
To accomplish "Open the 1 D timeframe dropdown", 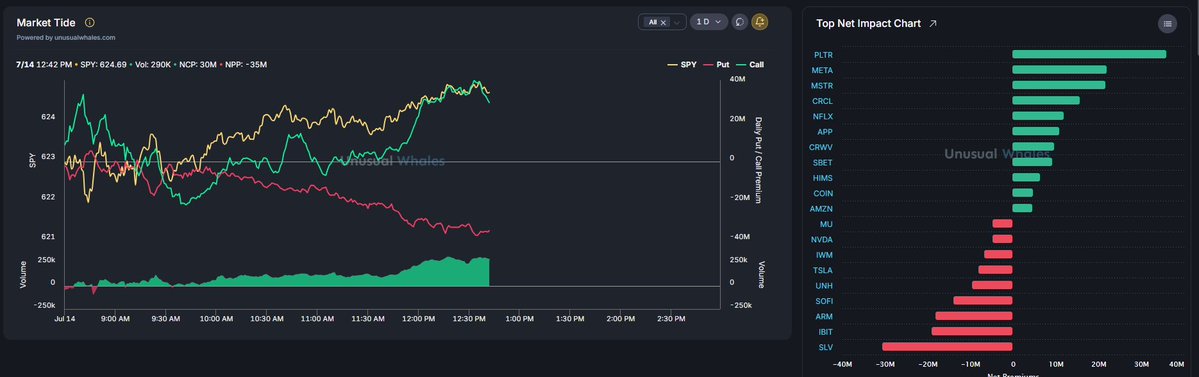I will click(x=708, y=22).
